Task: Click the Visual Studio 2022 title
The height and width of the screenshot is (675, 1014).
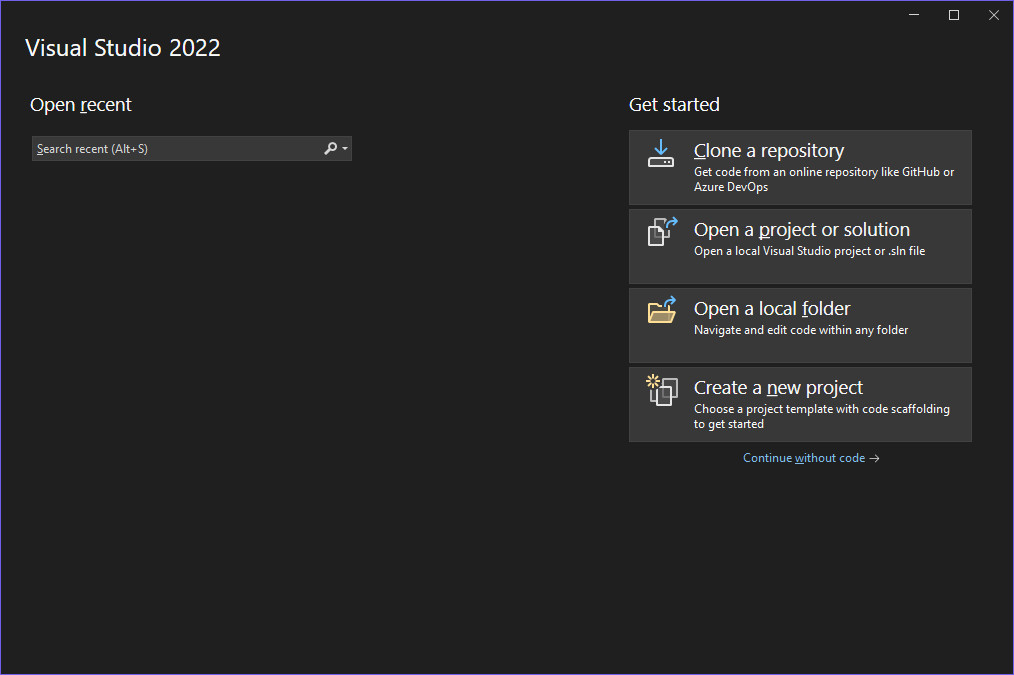Action: click(x=123, y=48)
